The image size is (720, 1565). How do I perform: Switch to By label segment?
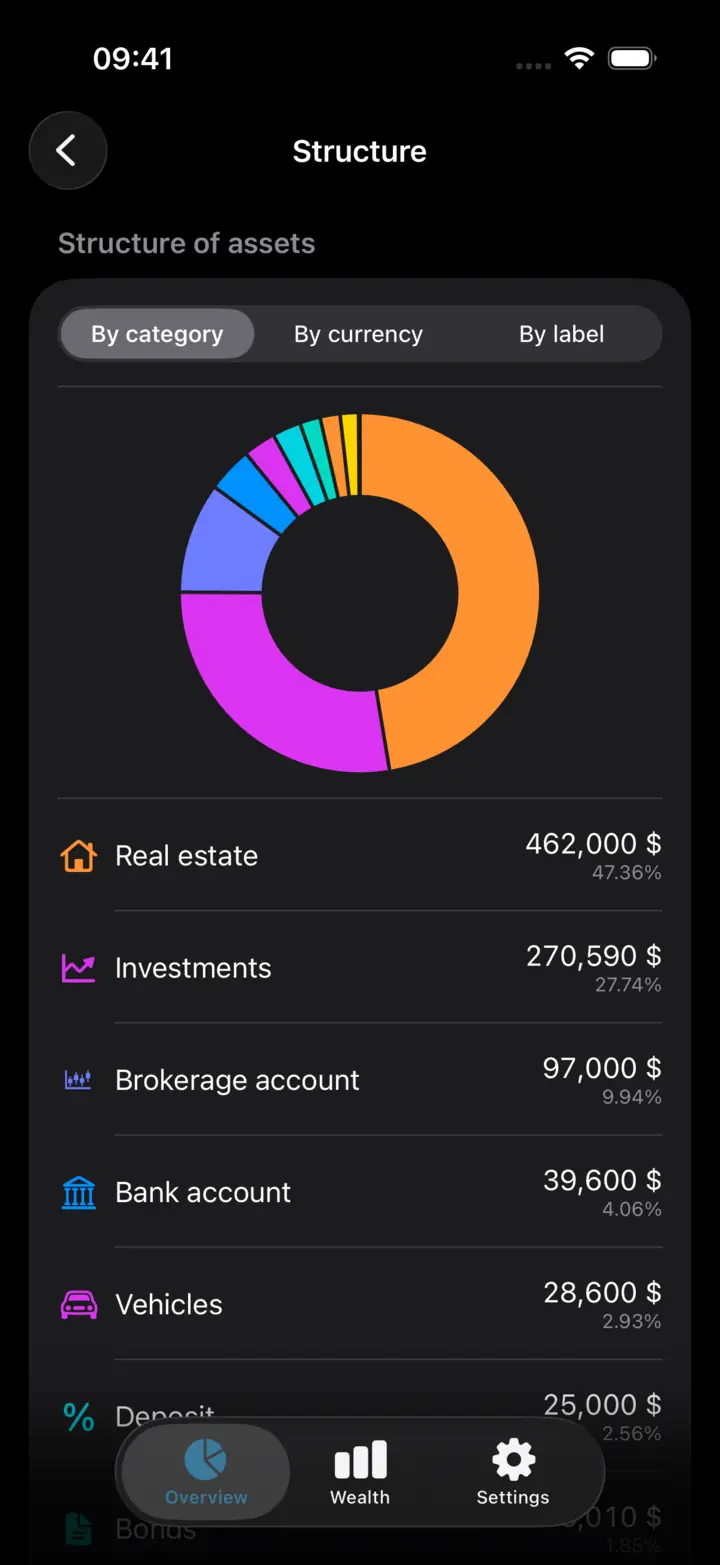561,334
